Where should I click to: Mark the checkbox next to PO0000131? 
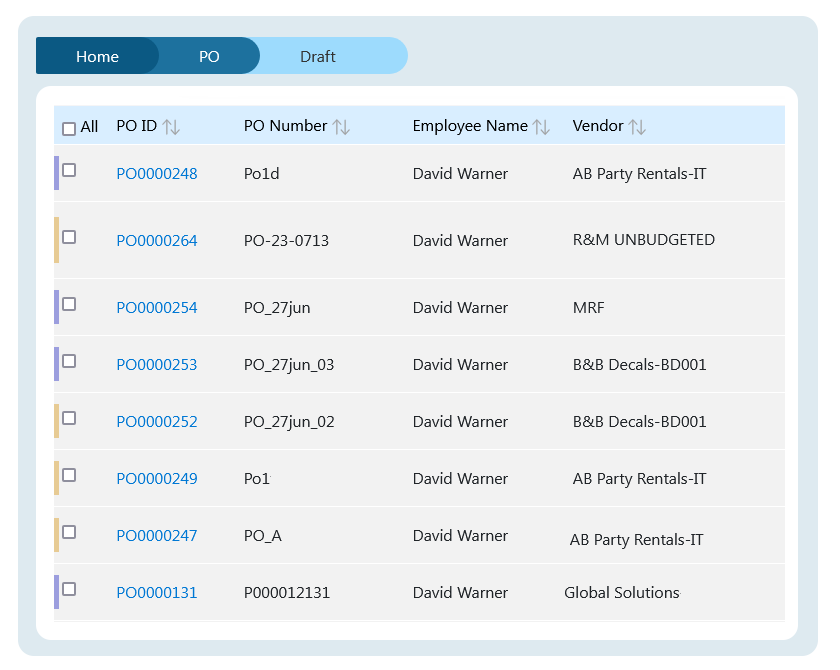click(x=69, y=589)
